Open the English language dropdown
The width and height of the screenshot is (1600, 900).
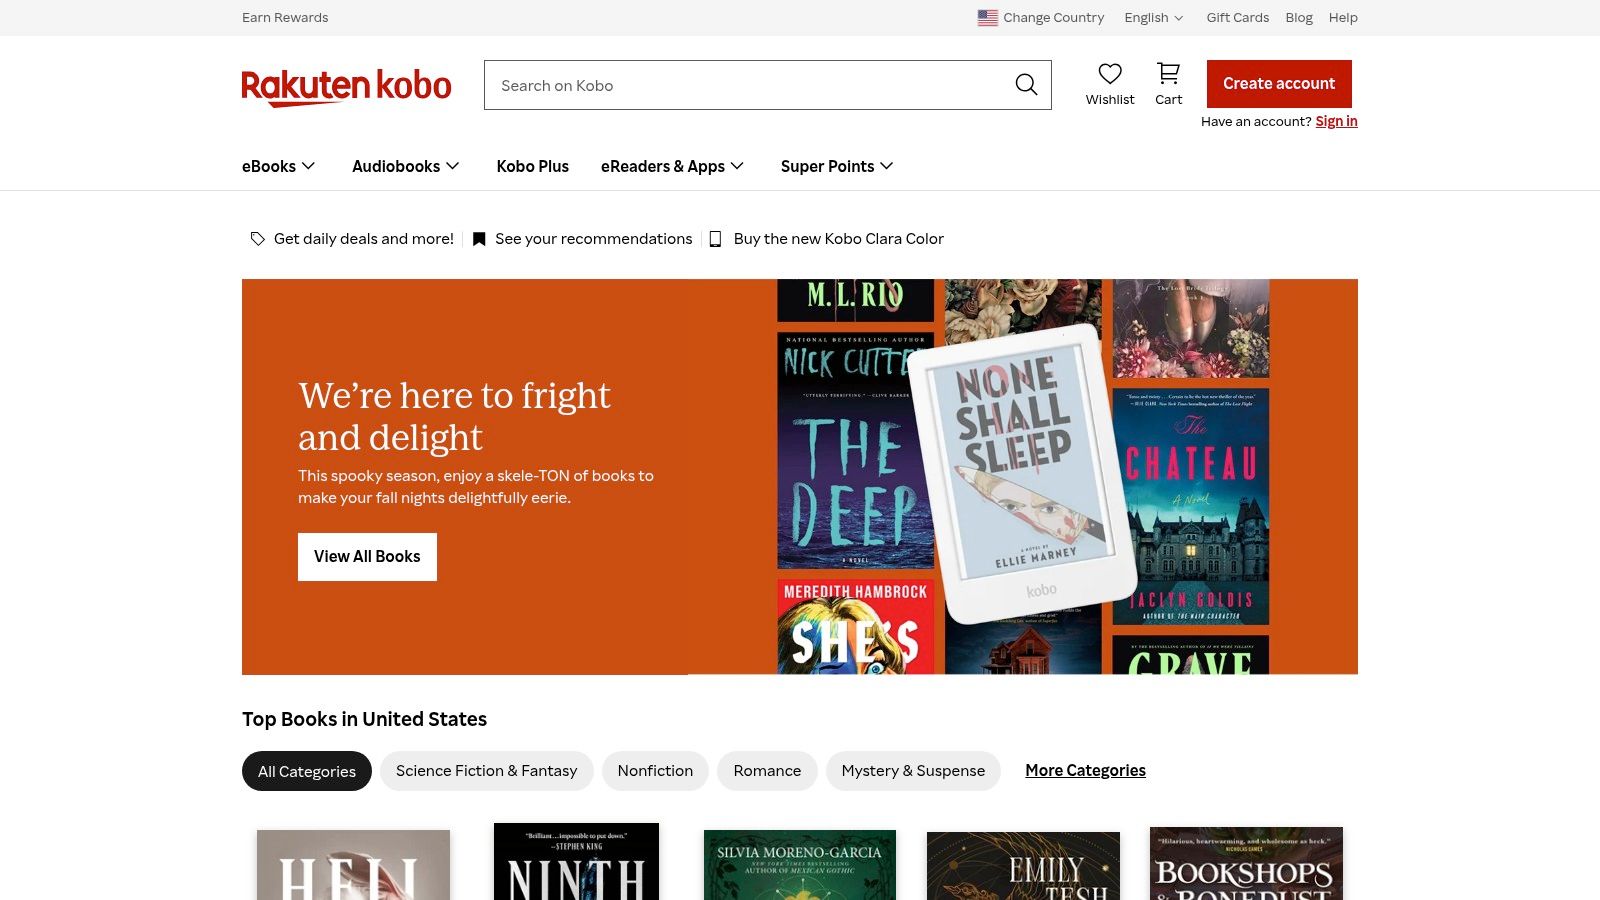pyautogui.click(x=1152, y=17)
